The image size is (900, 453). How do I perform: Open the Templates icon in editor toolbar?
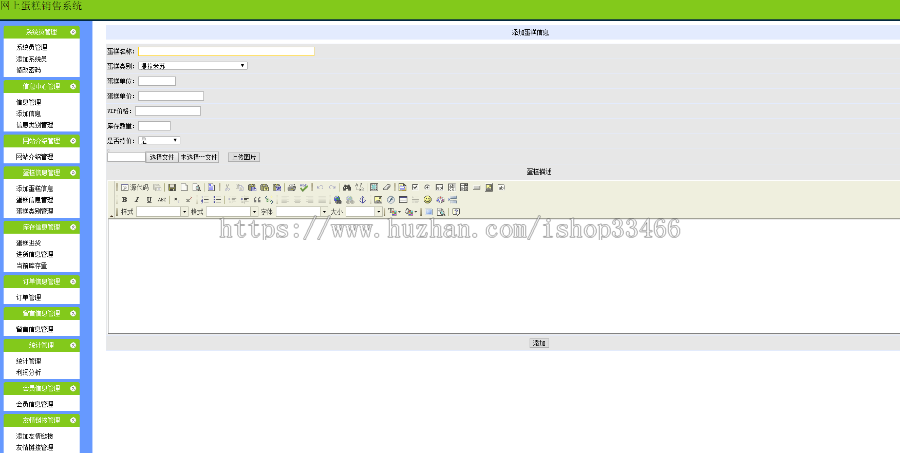click(211, 187)
